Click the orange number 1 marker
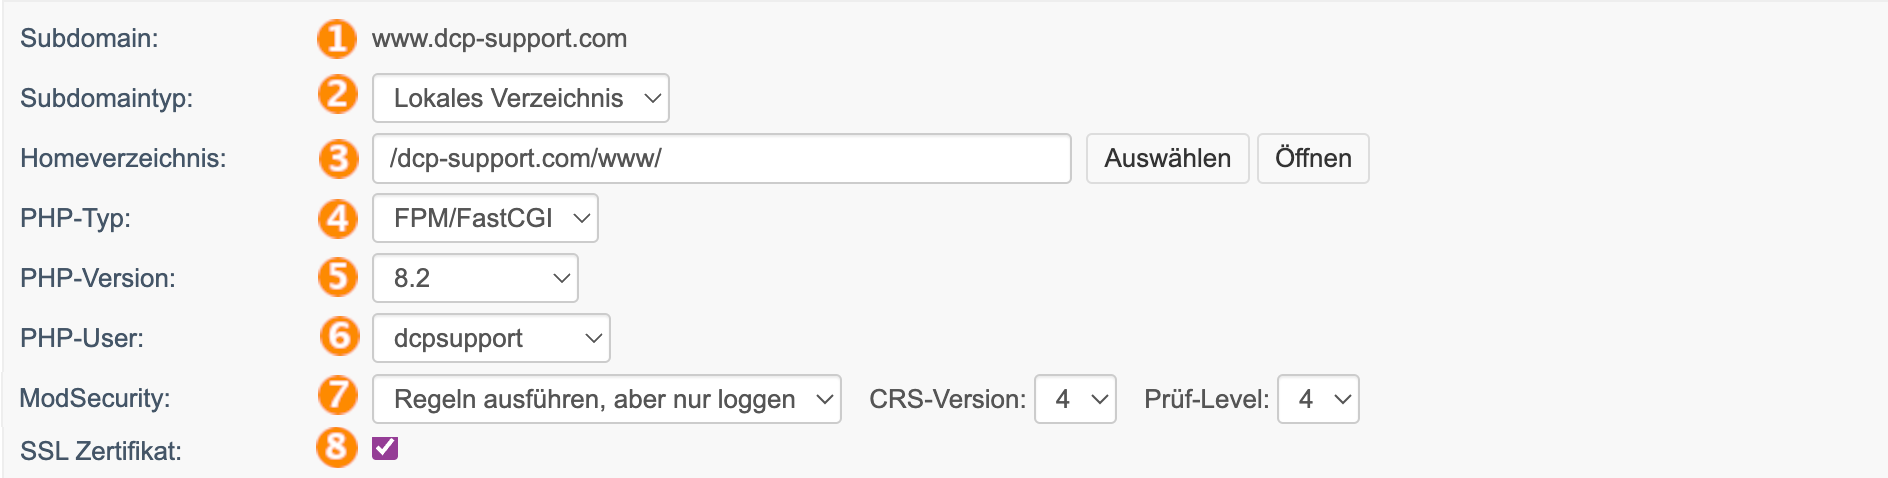Screen dimensions: 1888x478 point(337,39)
